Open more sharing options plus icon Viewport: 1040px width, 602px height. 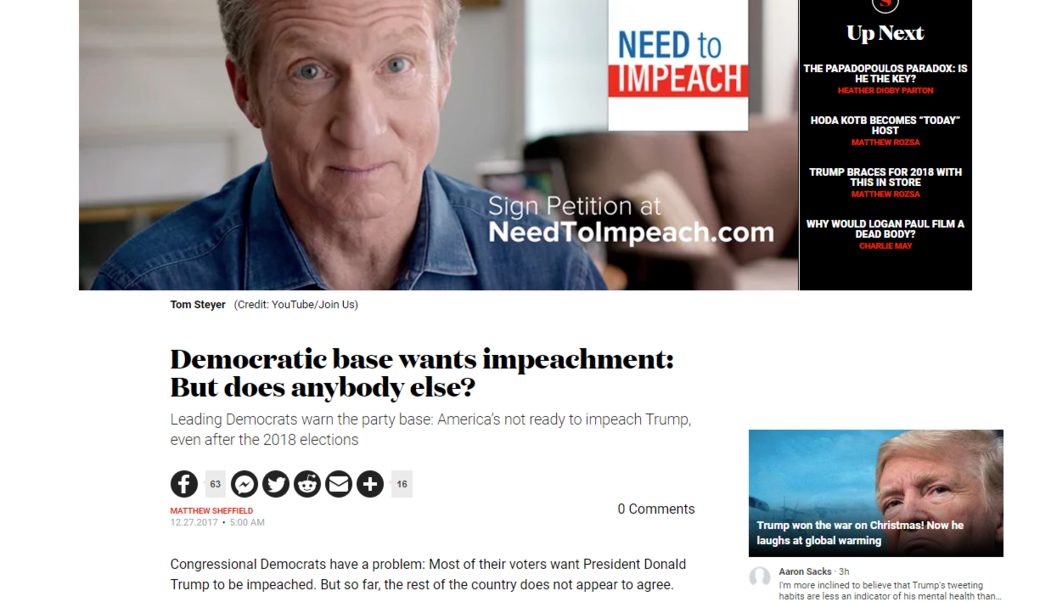coord(370,484)
